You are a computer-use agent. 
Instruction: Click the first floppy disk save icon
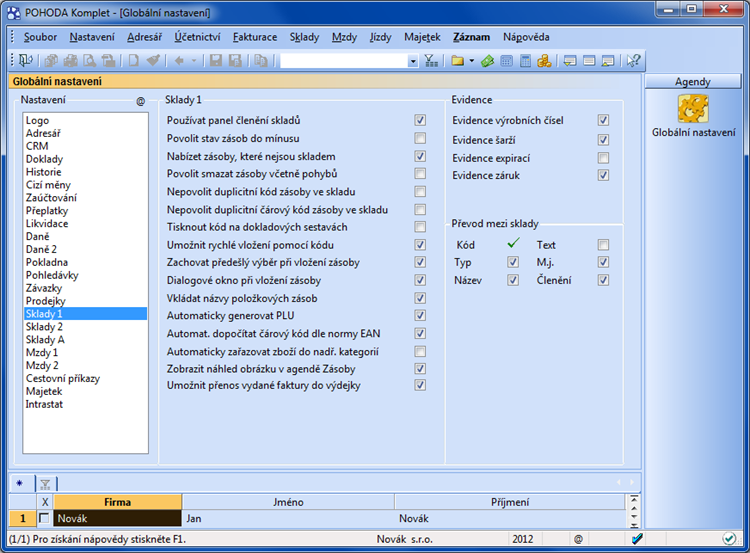tap(216, 60)
